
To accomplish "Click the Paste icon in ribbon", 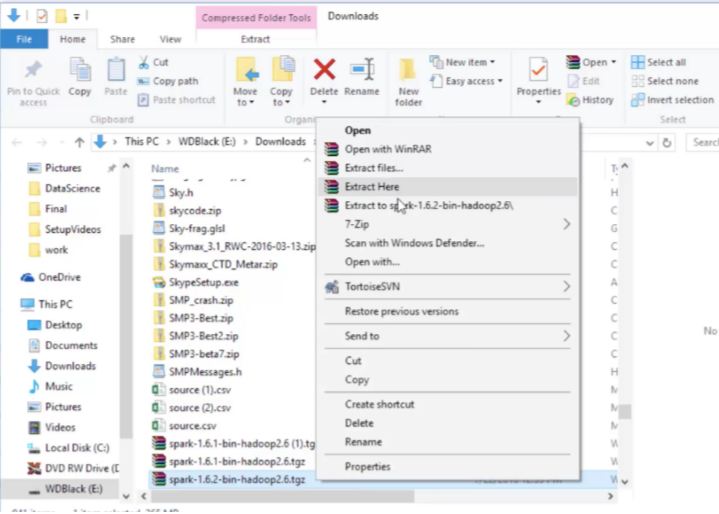I will point(116,70).
